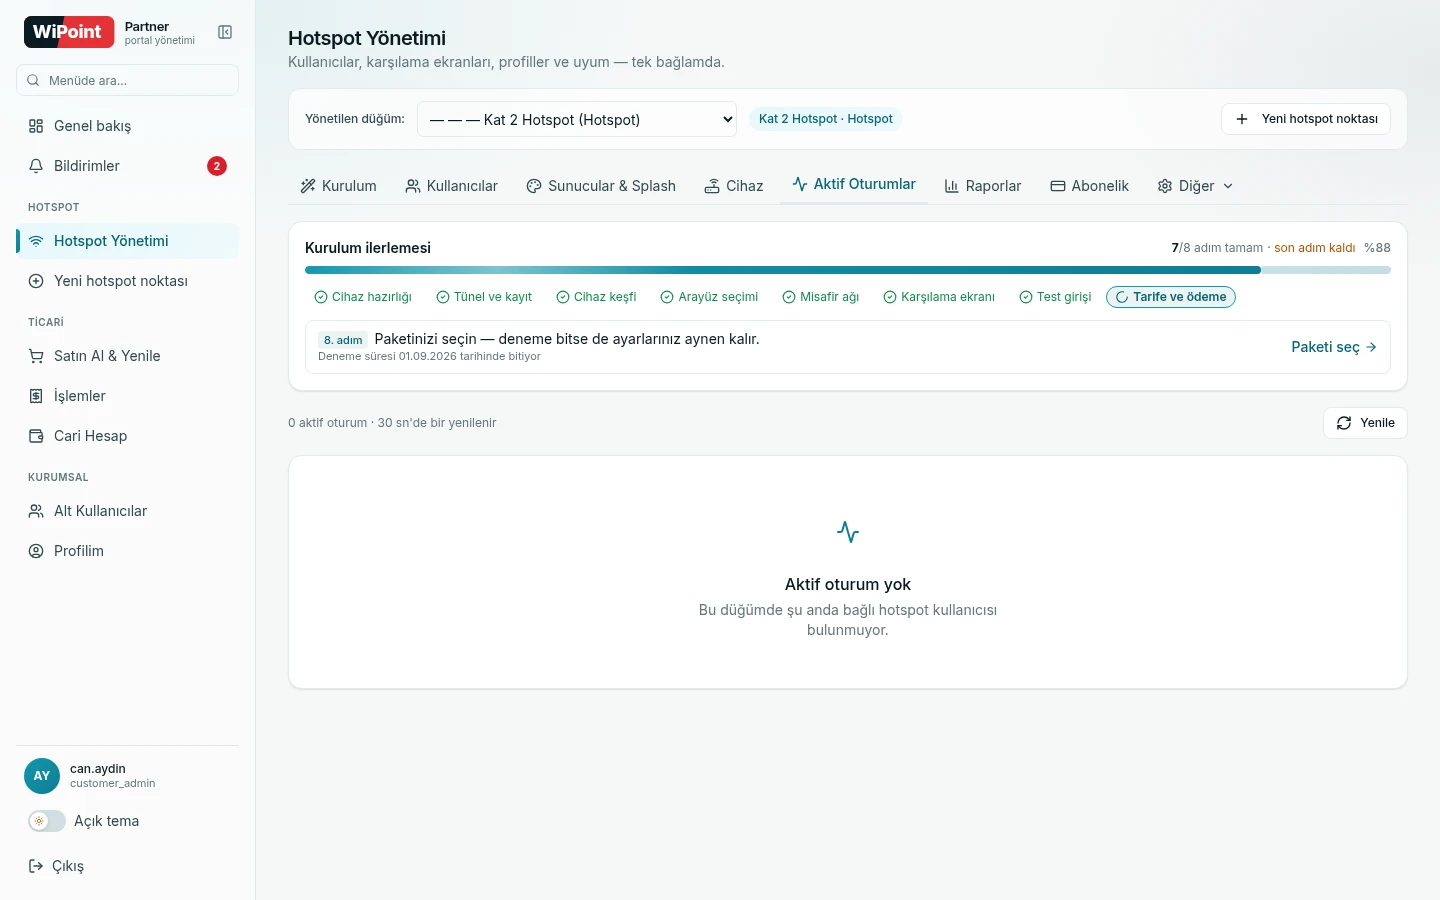This screenshot has height=900, width=1440.
Task: Click the Menüde ara search field
Action: pyautogui.click(x=127, y=80)
